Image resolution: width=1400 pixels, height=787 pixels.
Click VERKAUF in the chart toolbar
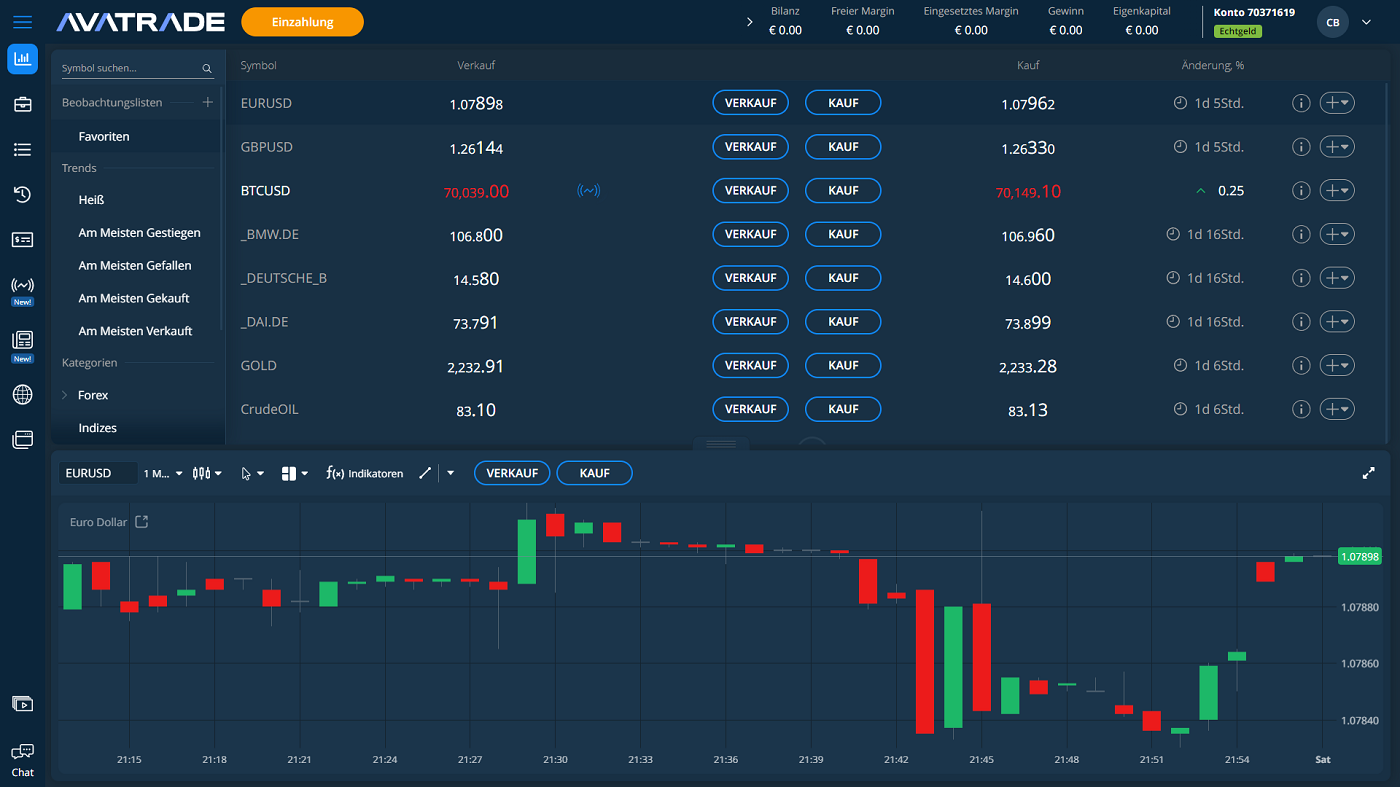[x=512, y=473]
